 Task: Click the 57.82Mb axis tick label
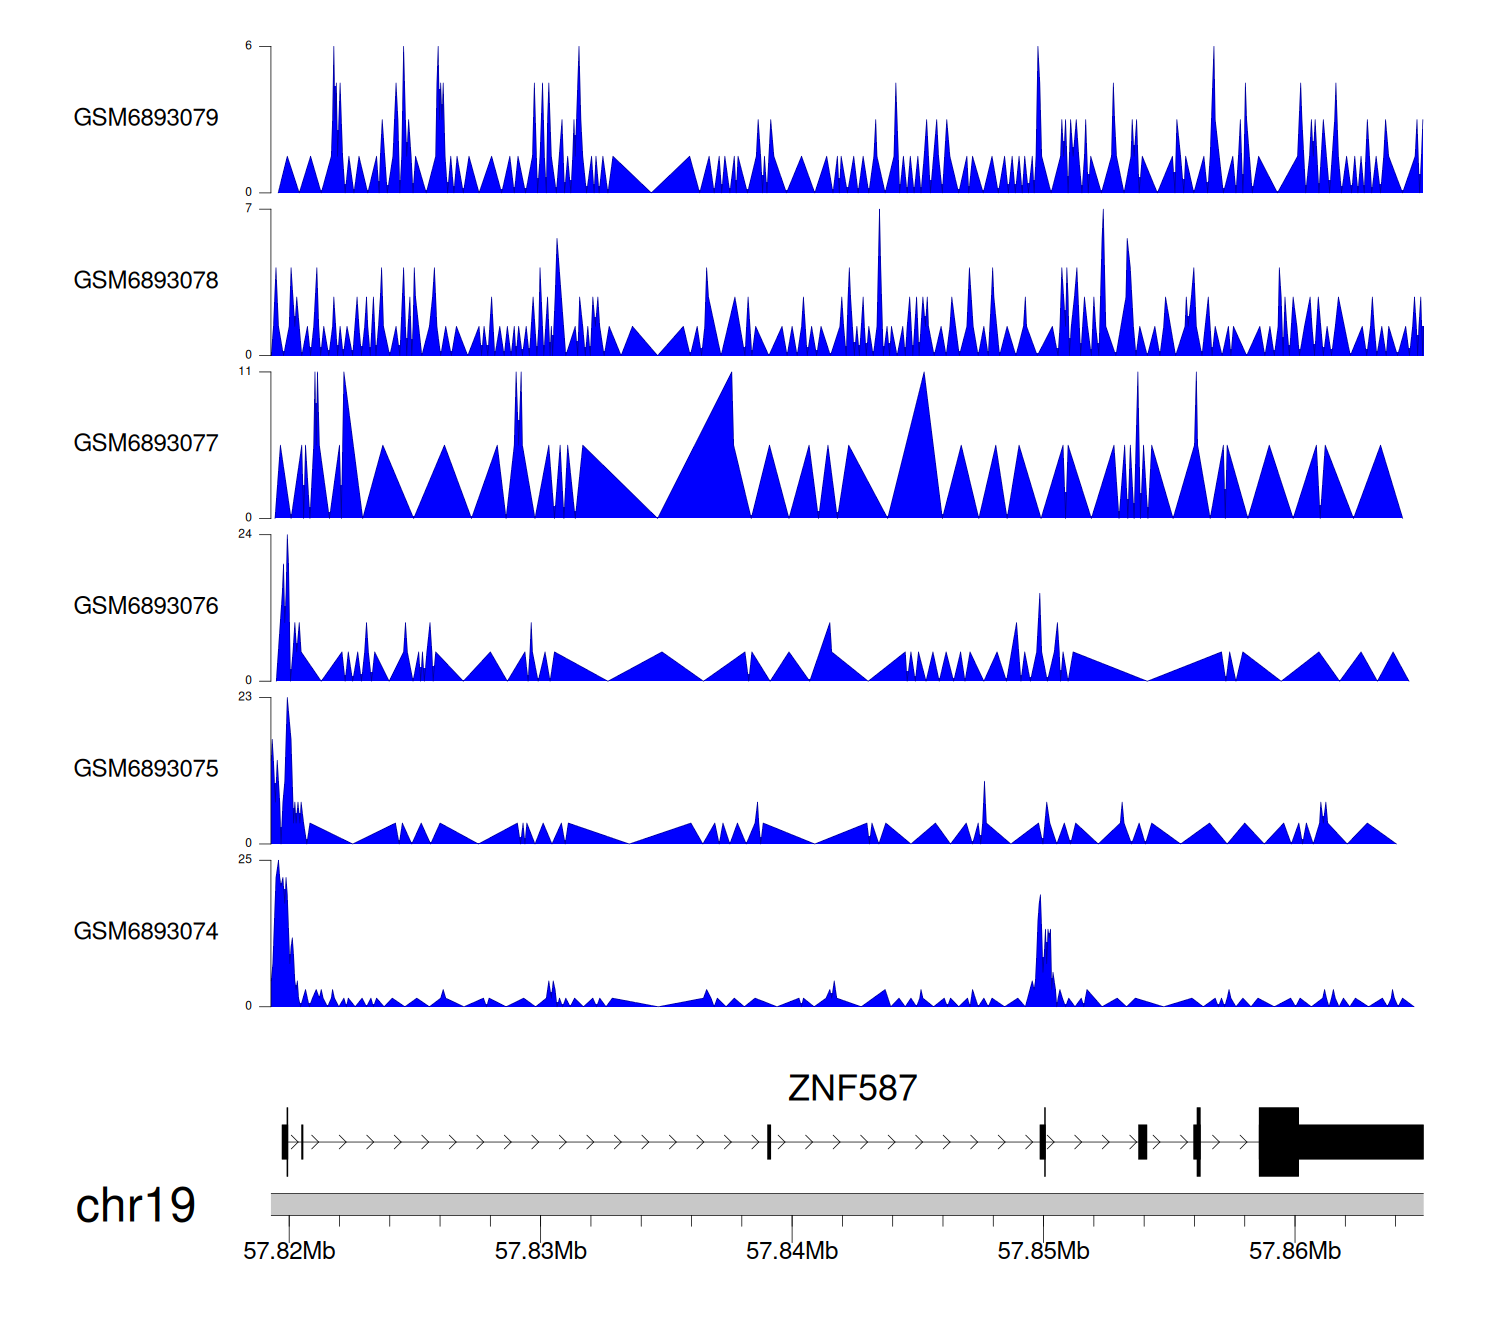pos(289,1252)
